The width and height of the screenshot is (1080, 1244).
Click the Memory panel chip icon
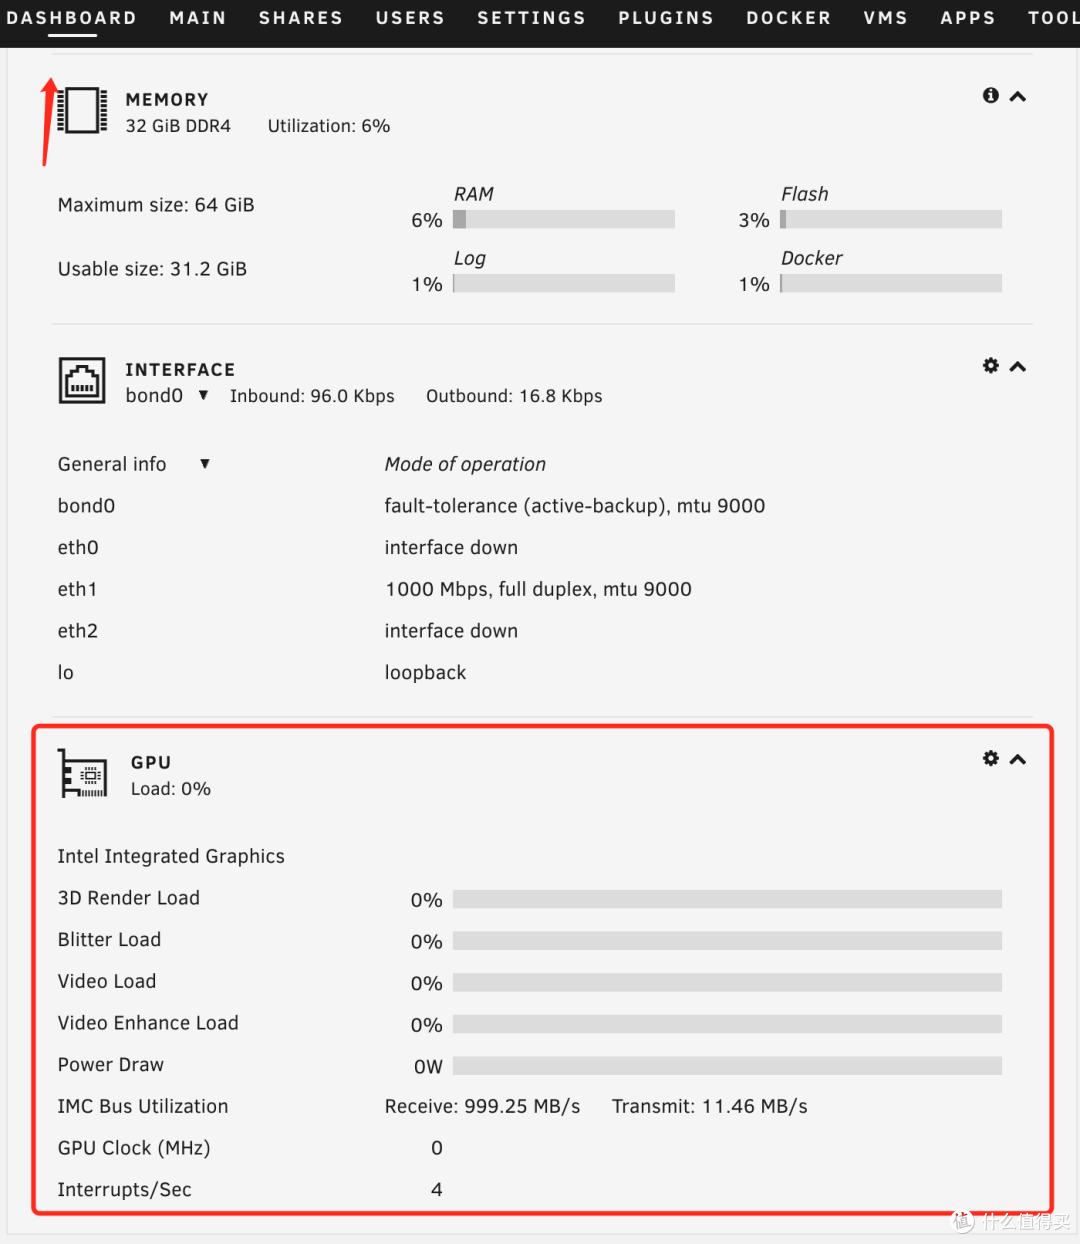(x=81, y=110)
